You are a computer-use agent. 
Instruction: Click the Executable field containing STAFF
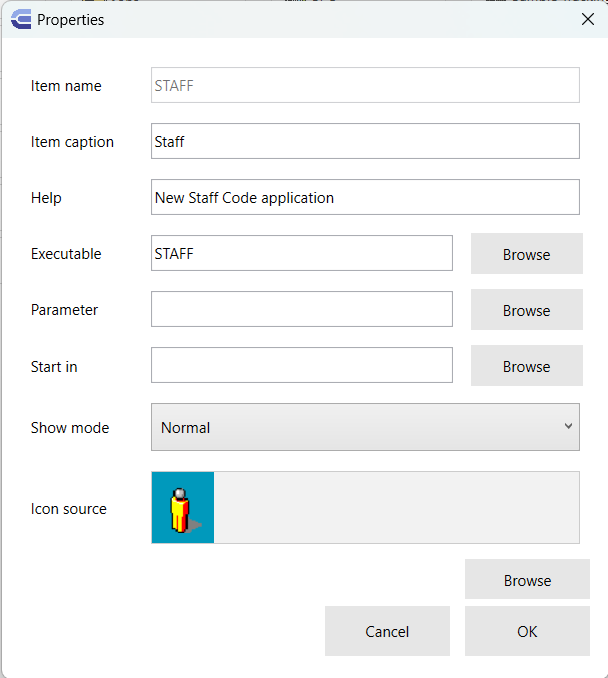[x=301, y=253]
